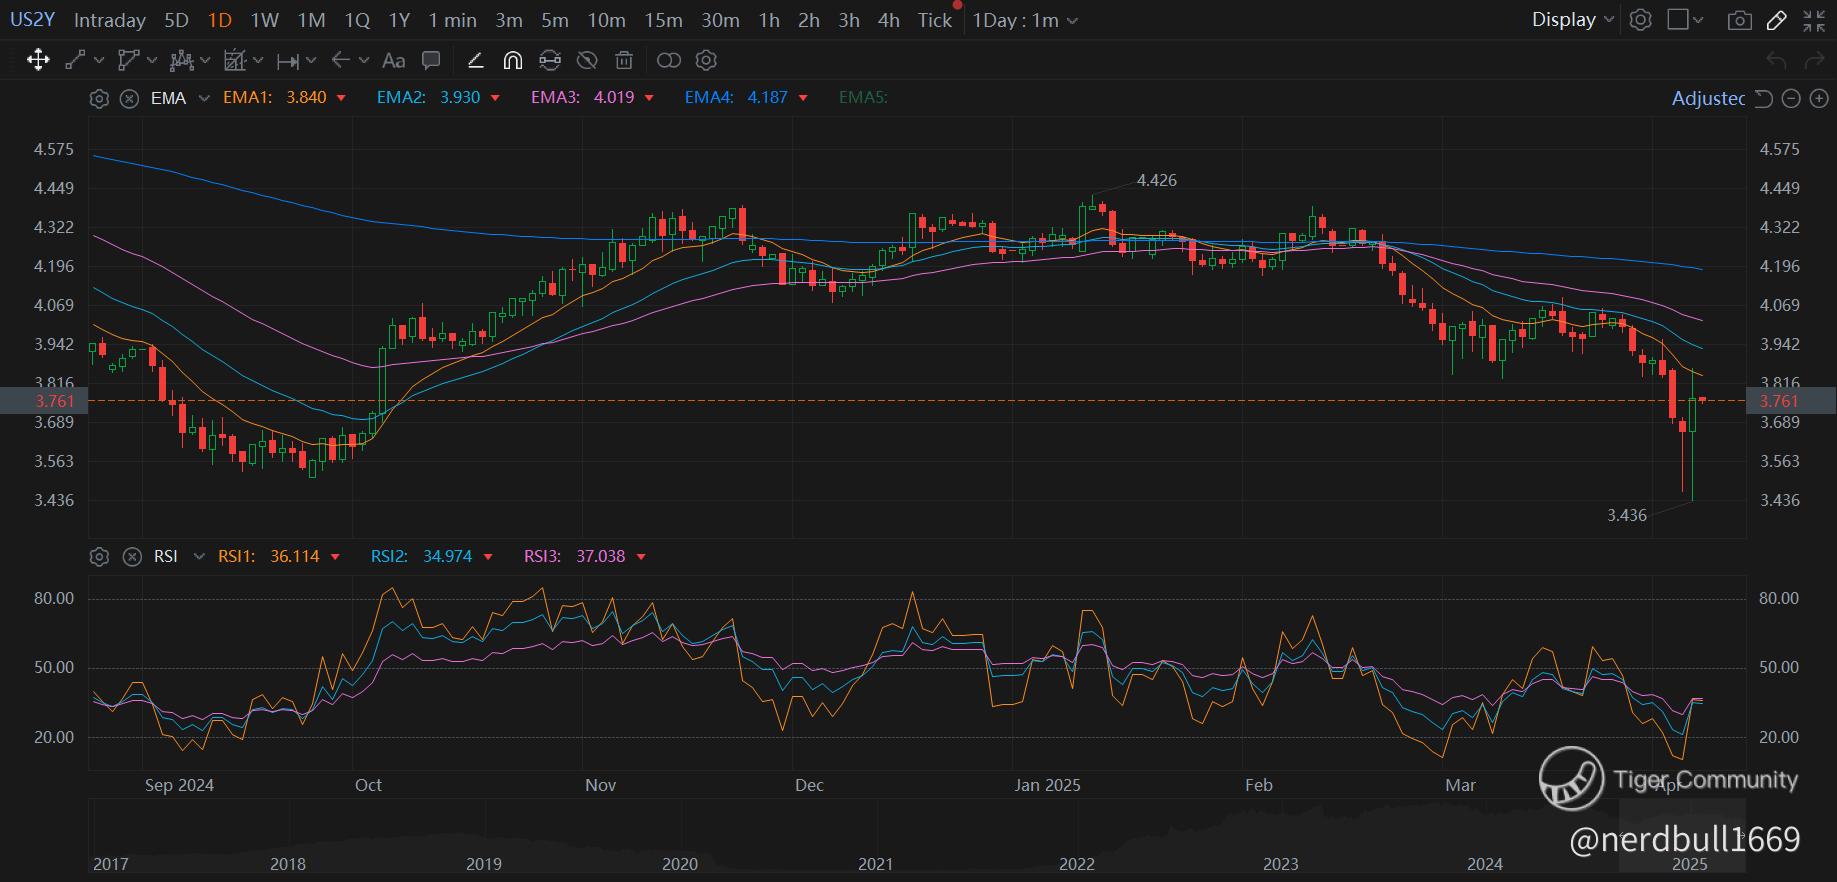Open the 1Day : 1m interval dropdown

(1024, 20)
